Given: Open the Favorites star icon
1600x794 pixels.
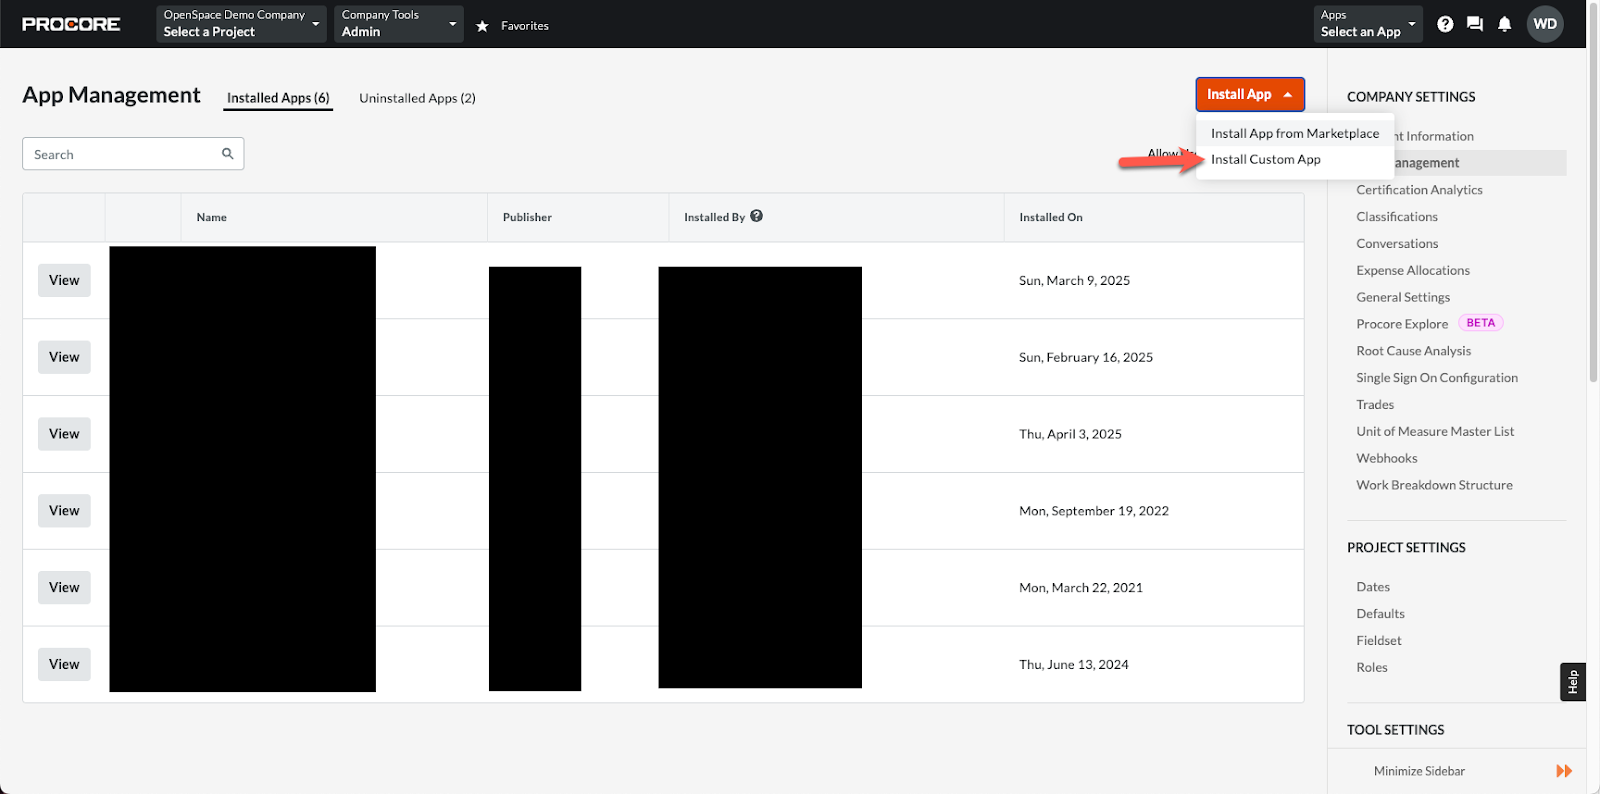Looking at the screenshot, I should [482, 26].
